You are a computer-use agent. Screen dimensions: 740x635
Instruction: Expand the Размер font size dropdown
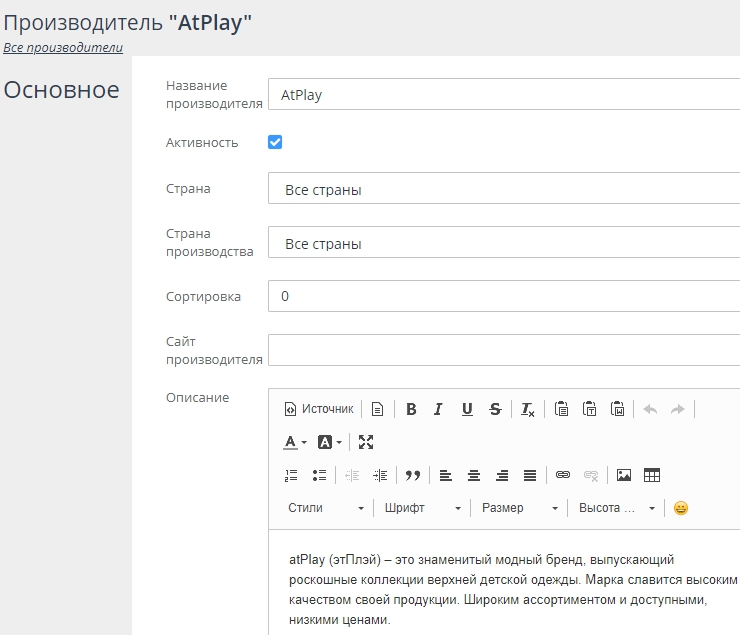(x=519, y=508)
